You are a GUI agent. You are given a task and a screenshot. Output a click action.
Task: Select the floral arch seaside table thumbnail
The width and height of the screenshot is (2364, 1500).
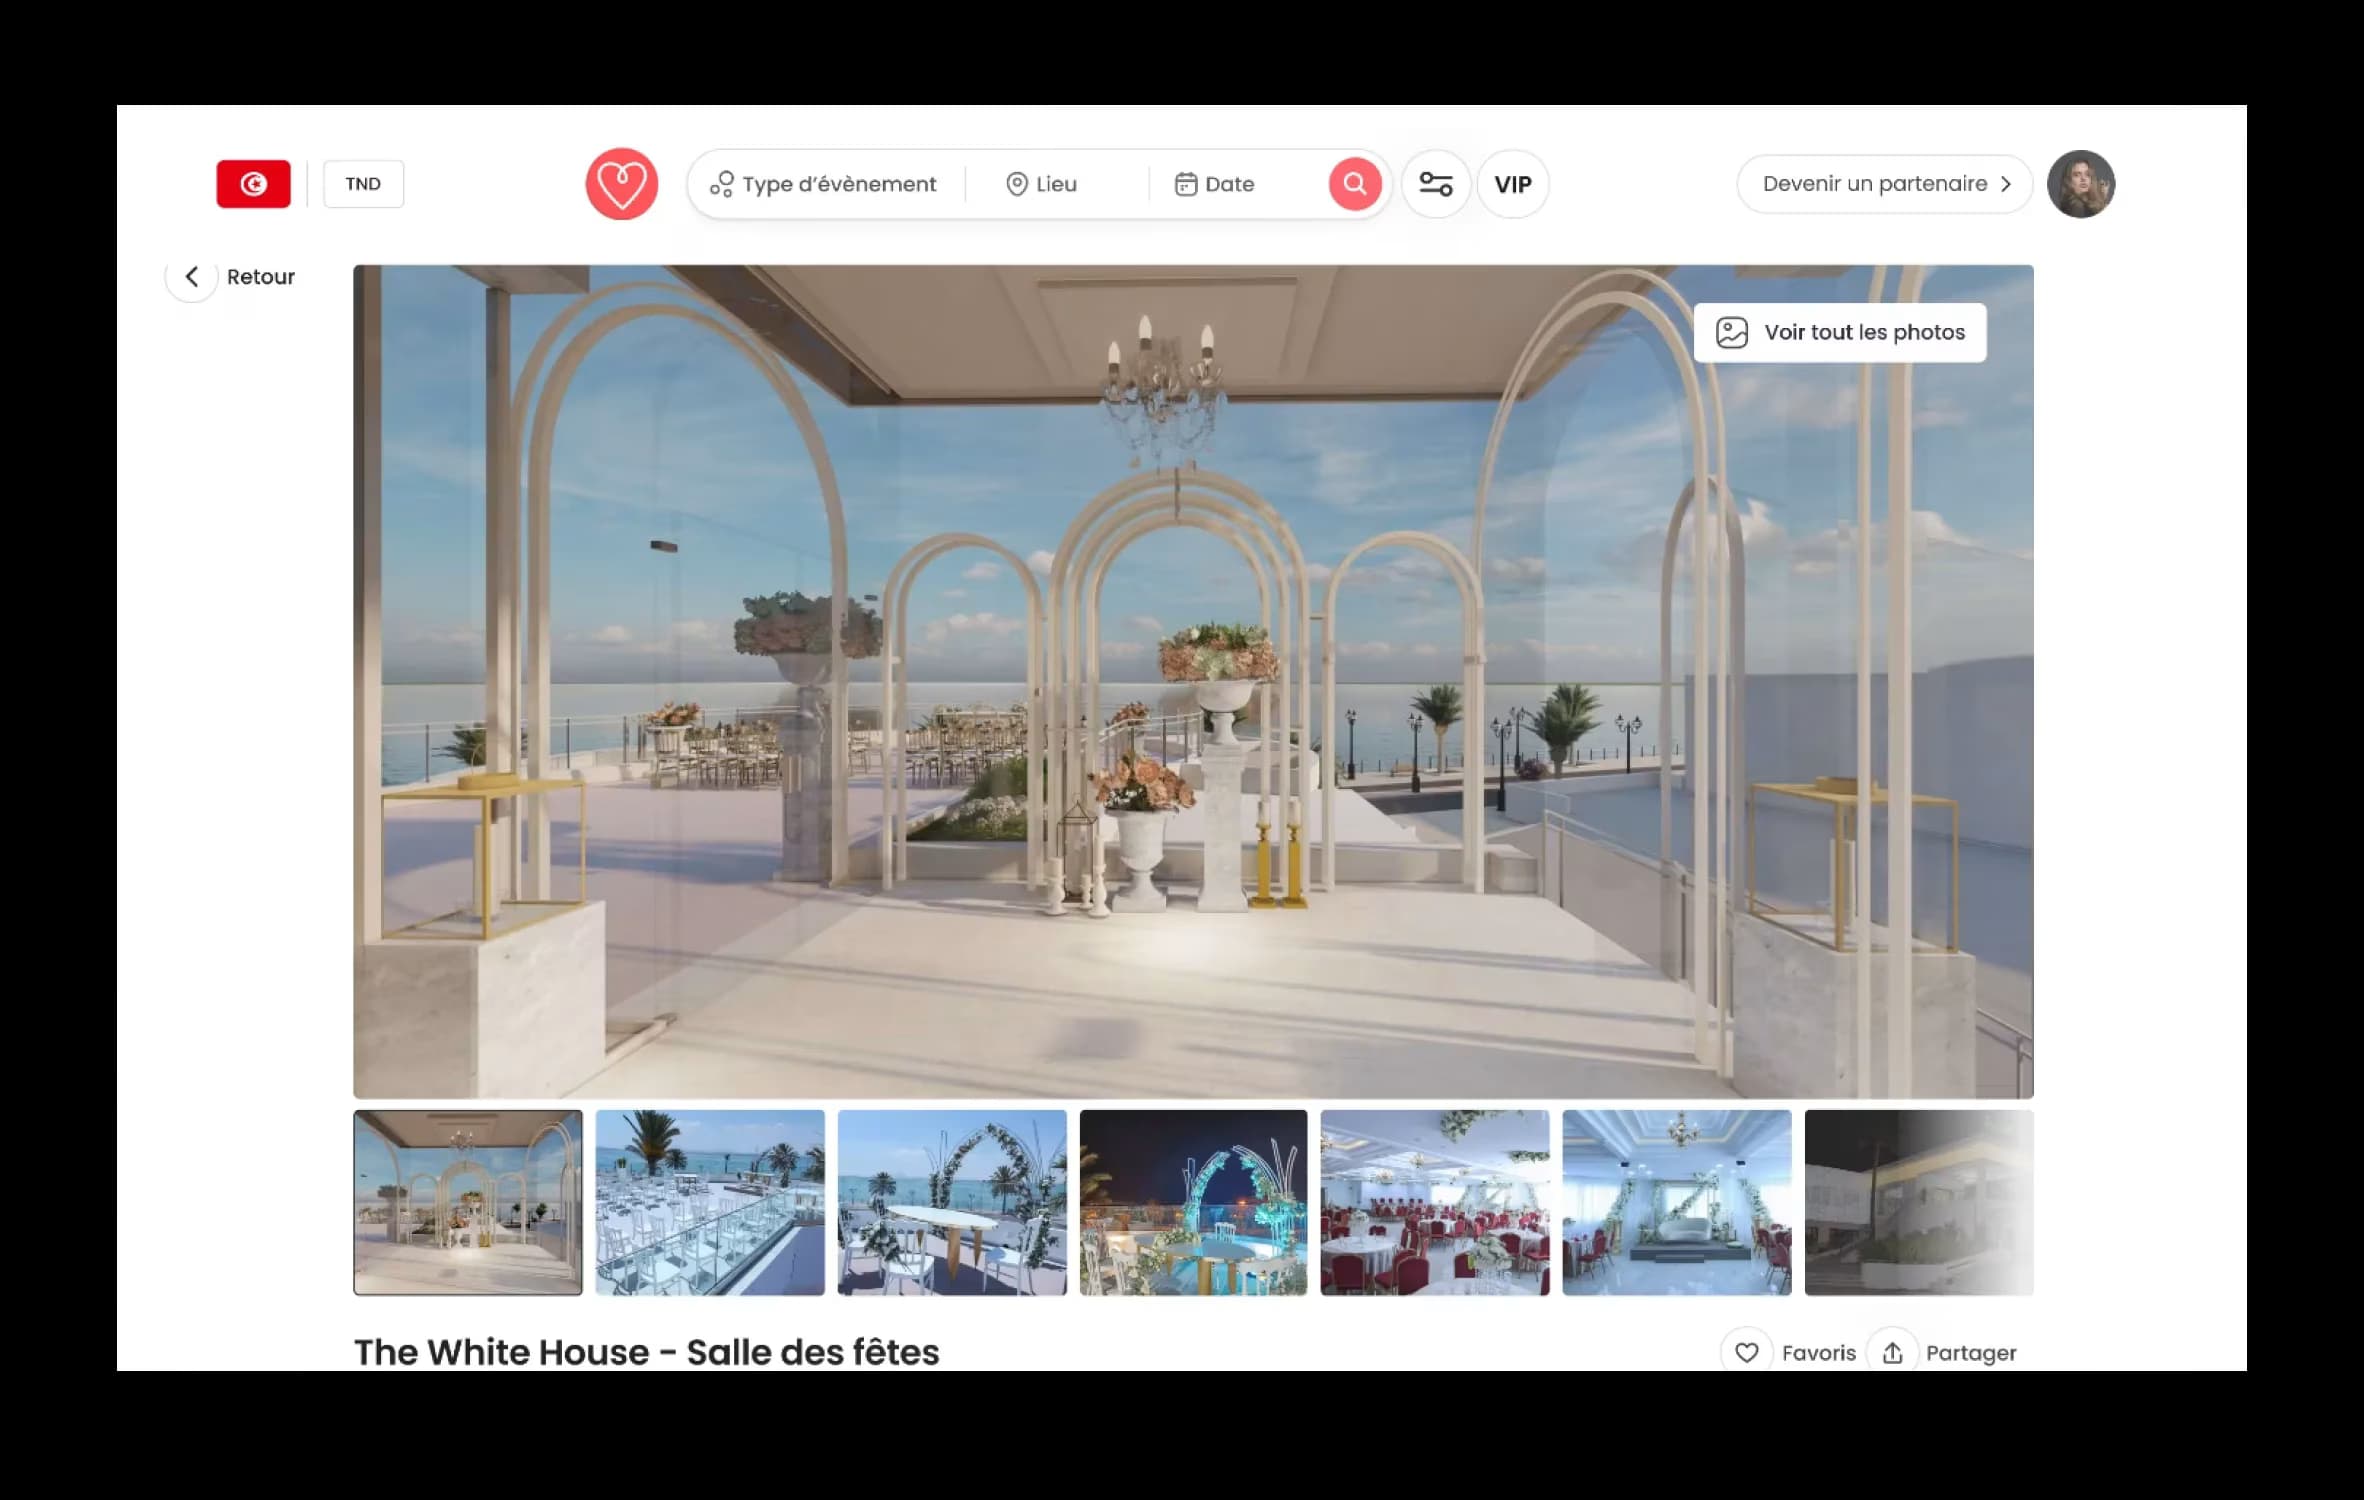[x=951, y=1202]
